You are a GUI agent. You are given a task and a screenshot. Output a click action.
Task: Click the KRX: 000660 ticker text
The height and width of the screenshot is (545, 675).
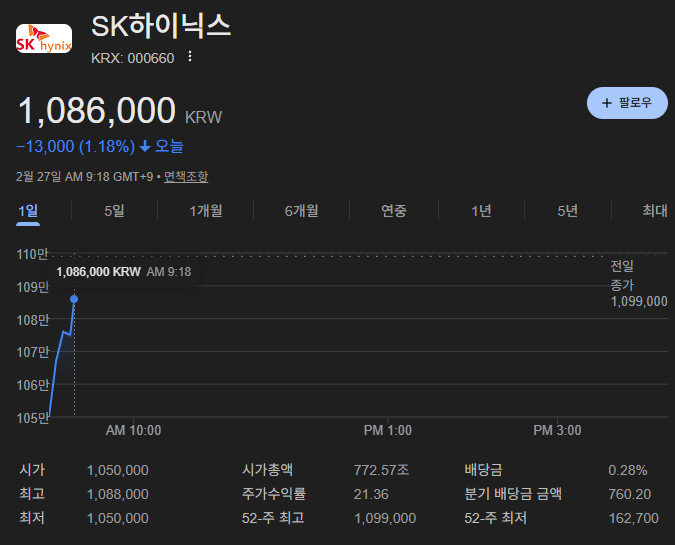[133, 58]
